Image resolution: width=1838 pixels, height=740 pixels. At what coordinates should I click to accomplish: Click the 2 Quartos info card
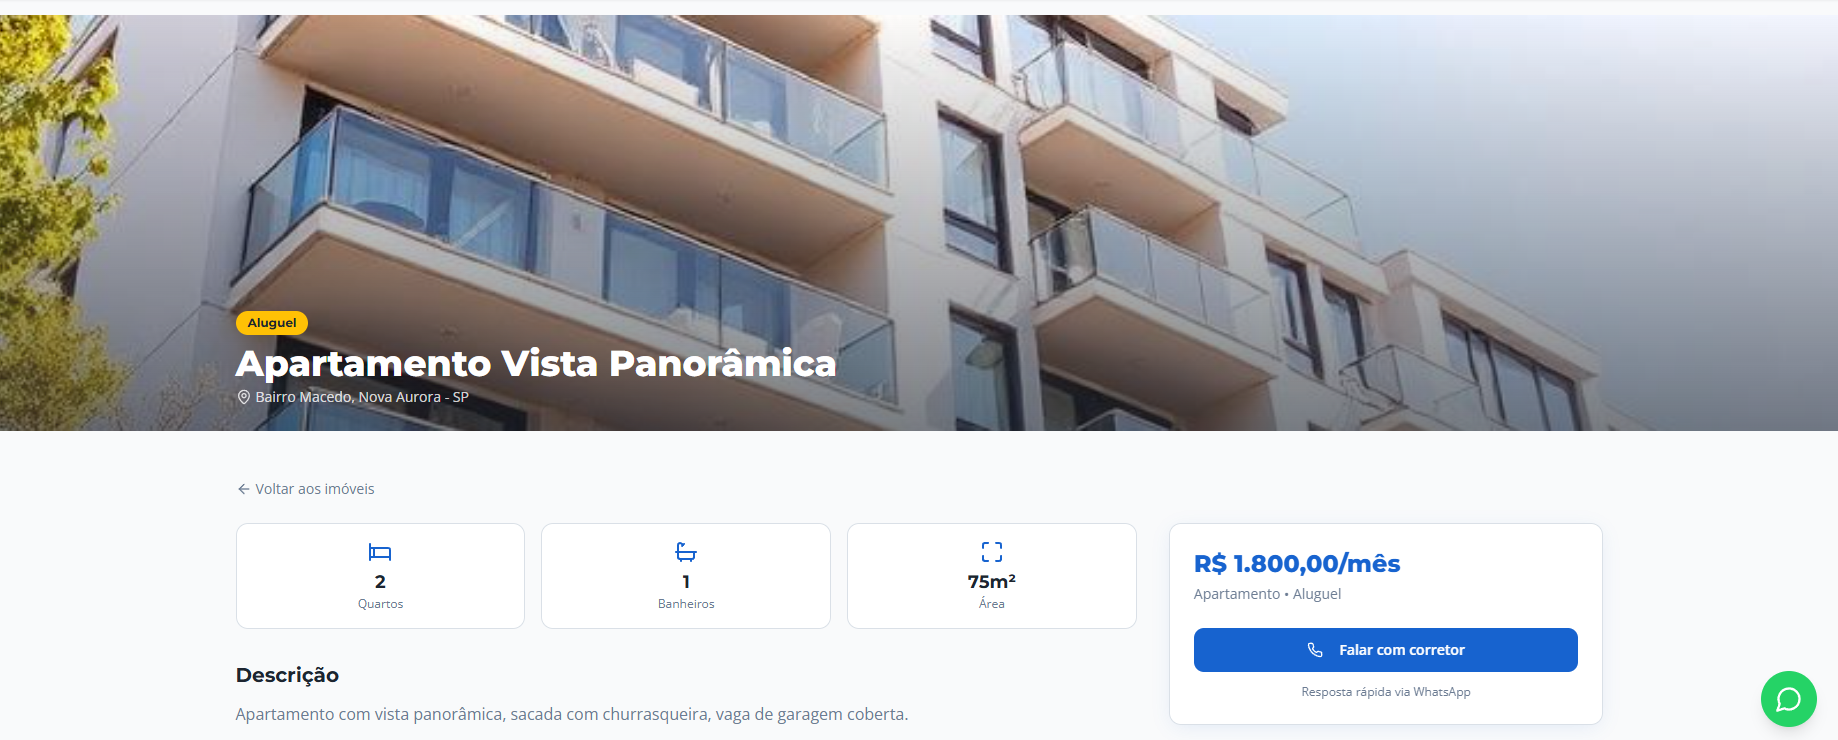pyautogui.click(x=380, y=576)
